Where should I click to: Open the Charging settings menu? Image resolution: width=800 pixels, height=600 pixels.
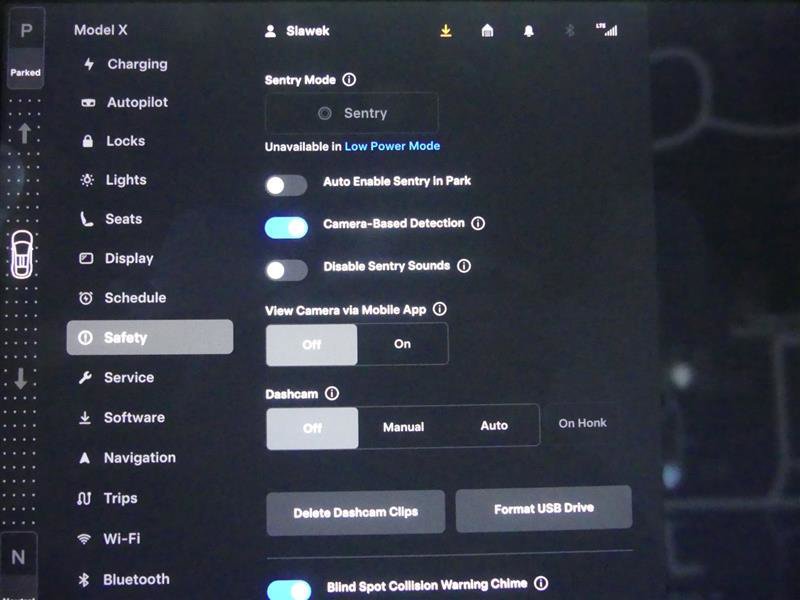137,64
